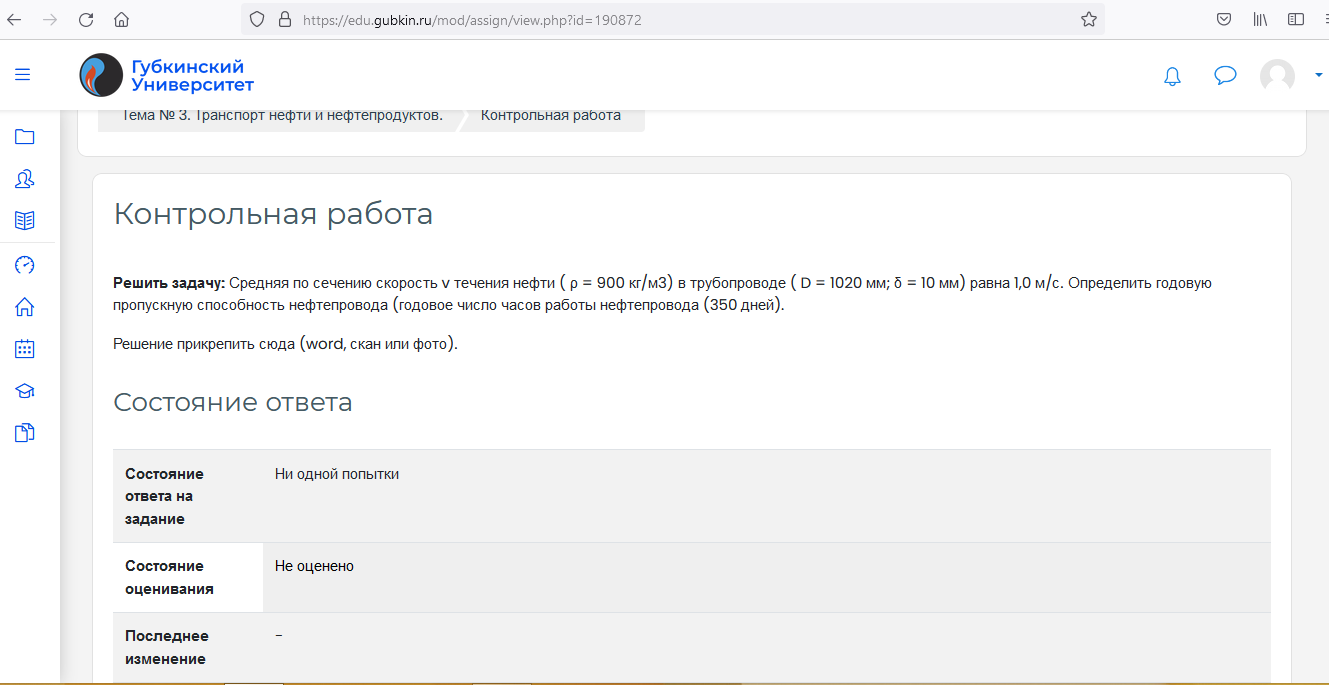Open the course folder icon in sidebar
1329x685 pixels.
(x=25, y=137)
